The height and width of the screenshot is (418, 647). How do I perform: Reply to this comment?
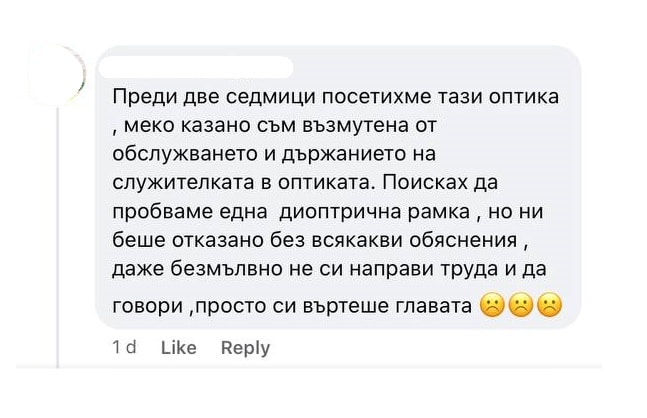tap(245, 347)
